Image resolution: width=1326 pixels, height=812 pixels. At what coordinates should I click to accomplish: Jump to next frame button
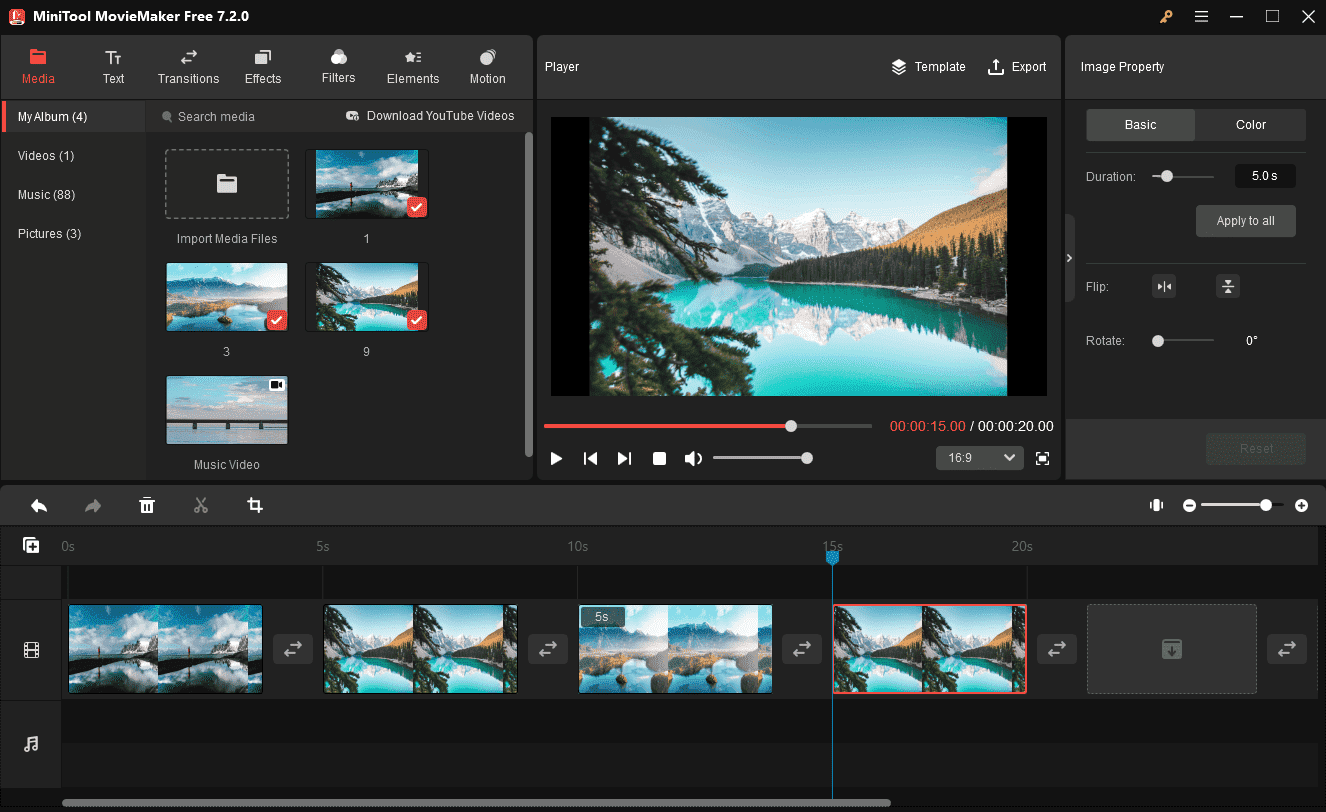(x=624, y=458)
